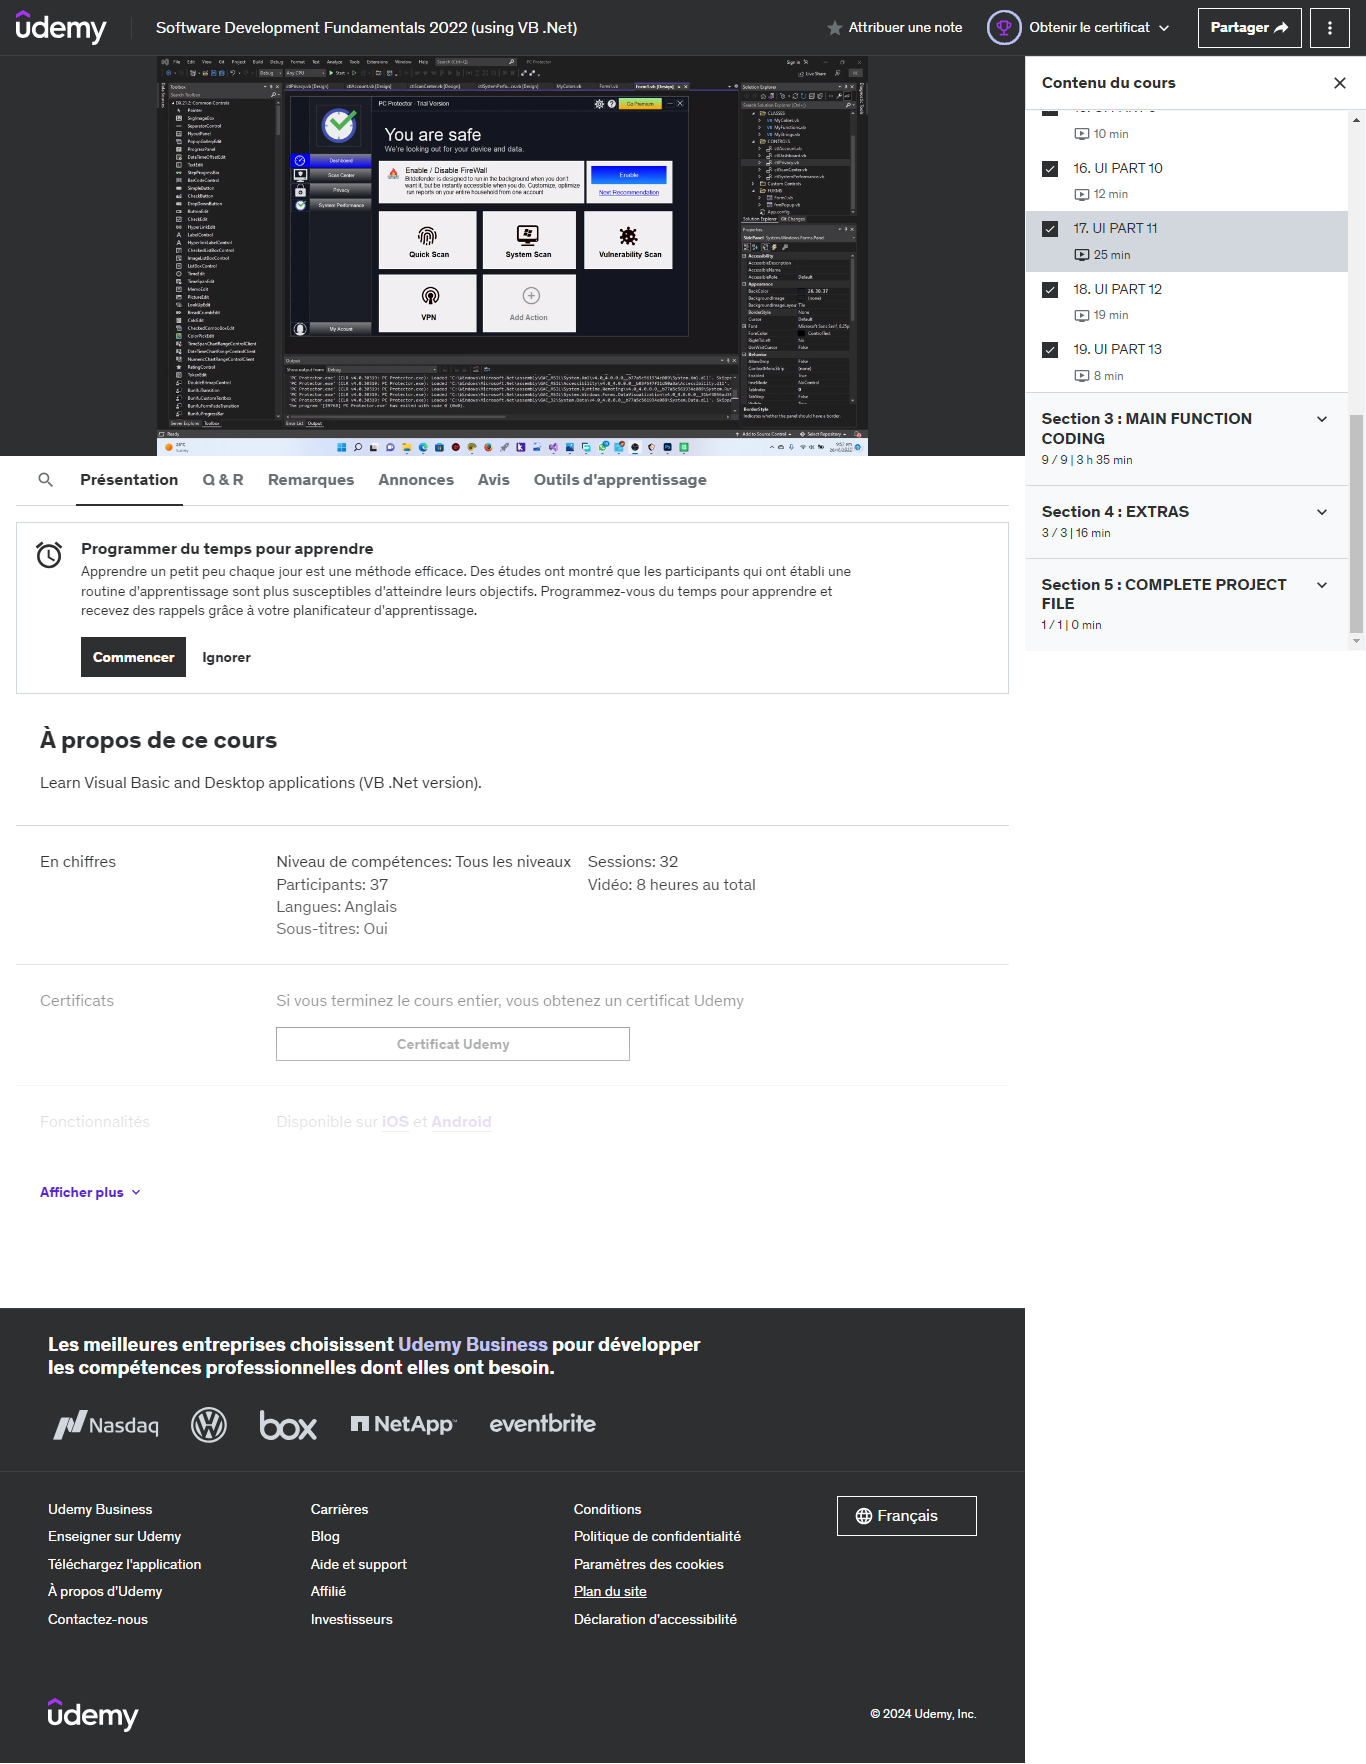Image resolution: width=1366 pixels, height=1764 pixels.
Task: Open À propos d'Udemy footer link
Action: point(105,1591)
